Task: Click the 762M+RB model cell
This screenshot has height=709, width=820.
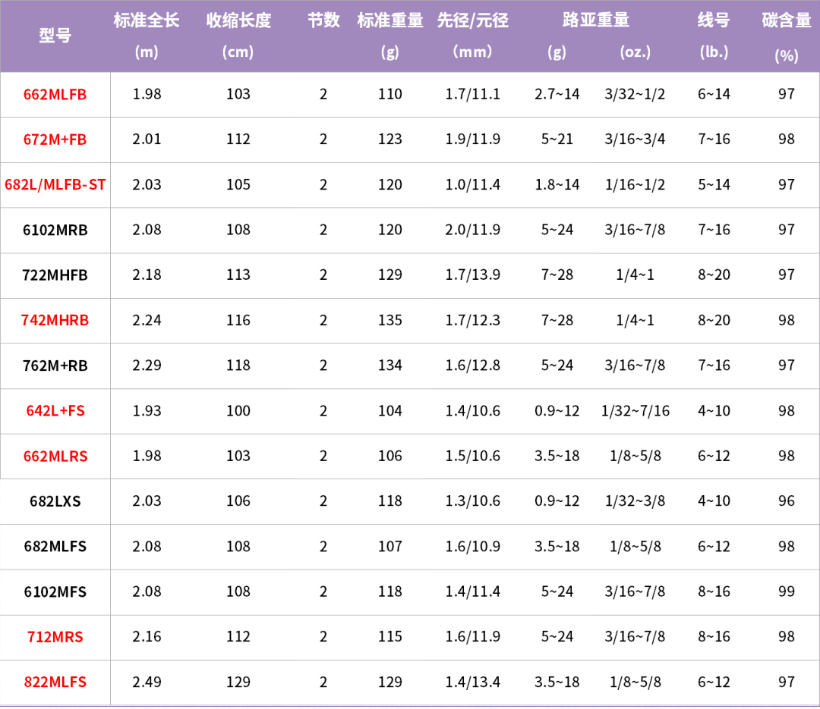Action: [x=55, y=365]
